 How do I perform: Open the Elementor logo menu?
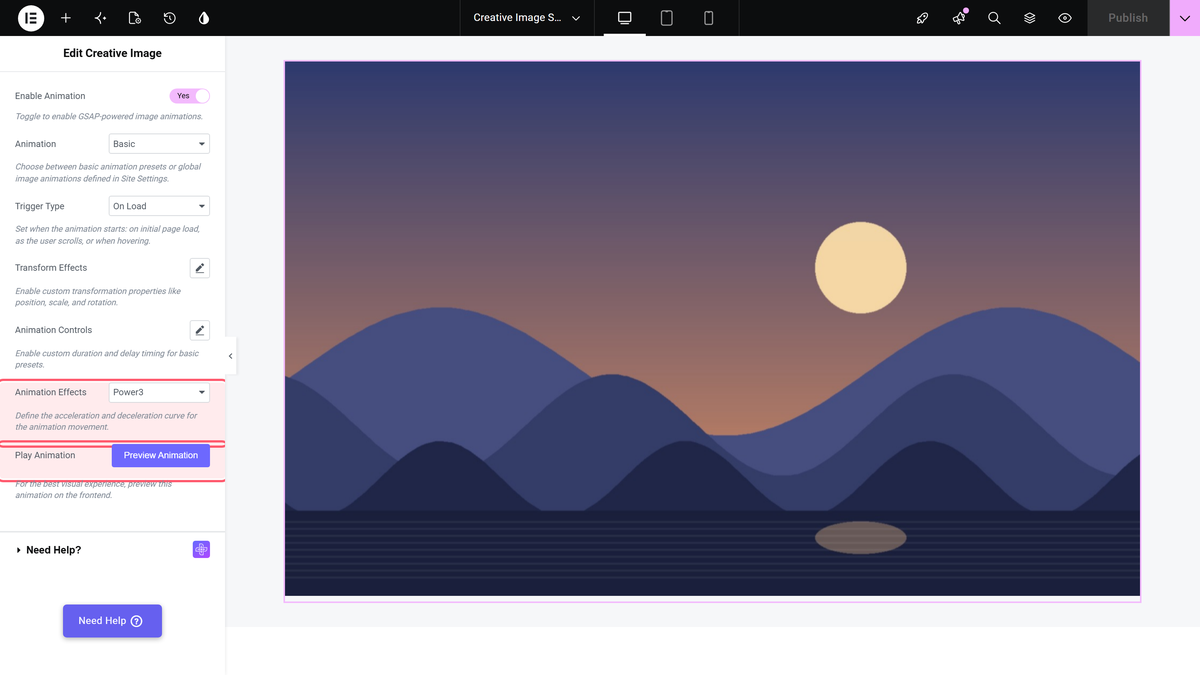click(31, 18)
